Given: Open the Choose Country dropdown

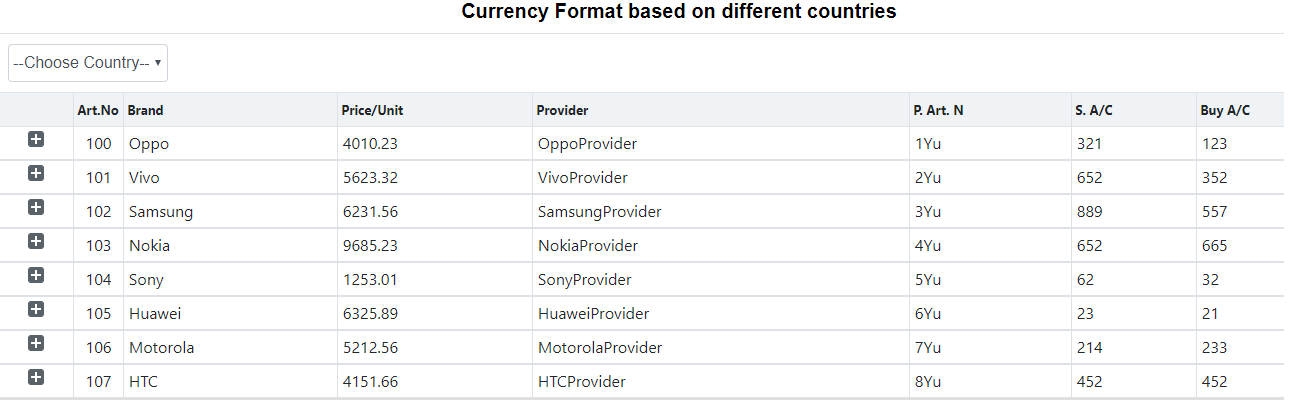Looking at the screenshot, I should [88, 63].
